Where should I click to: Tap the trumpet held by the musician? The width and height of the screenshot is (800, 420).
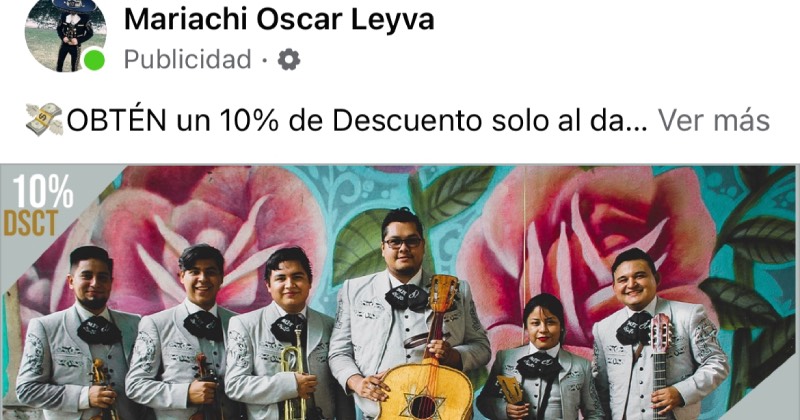point(293,380)
